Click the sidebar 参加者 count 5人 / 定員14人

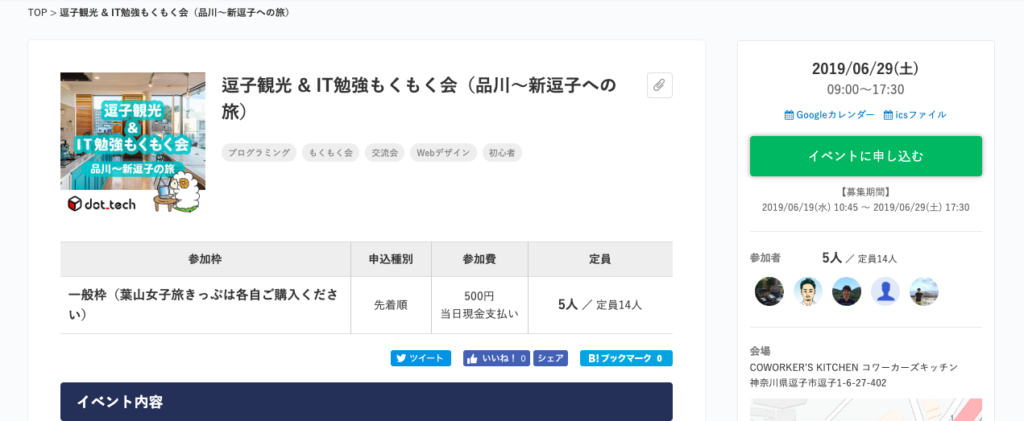pos(859,258)
